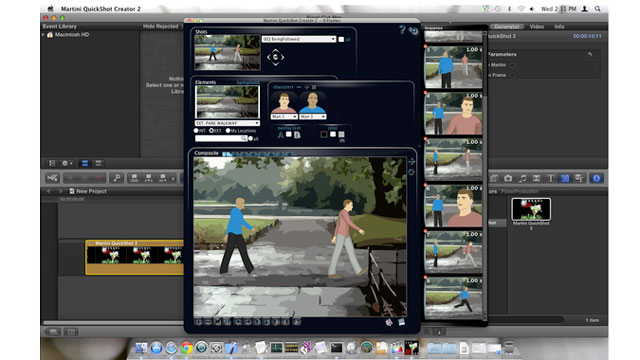Expand Macintosh HD in Event Library

[x=43, y=35]
